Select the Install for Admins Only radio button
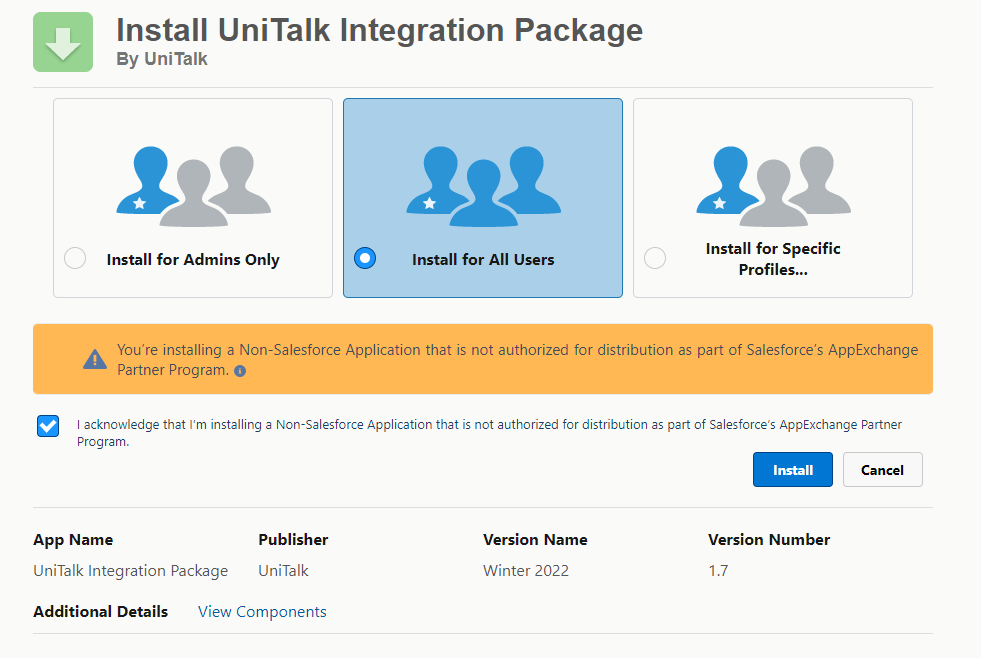 (75, 259)
